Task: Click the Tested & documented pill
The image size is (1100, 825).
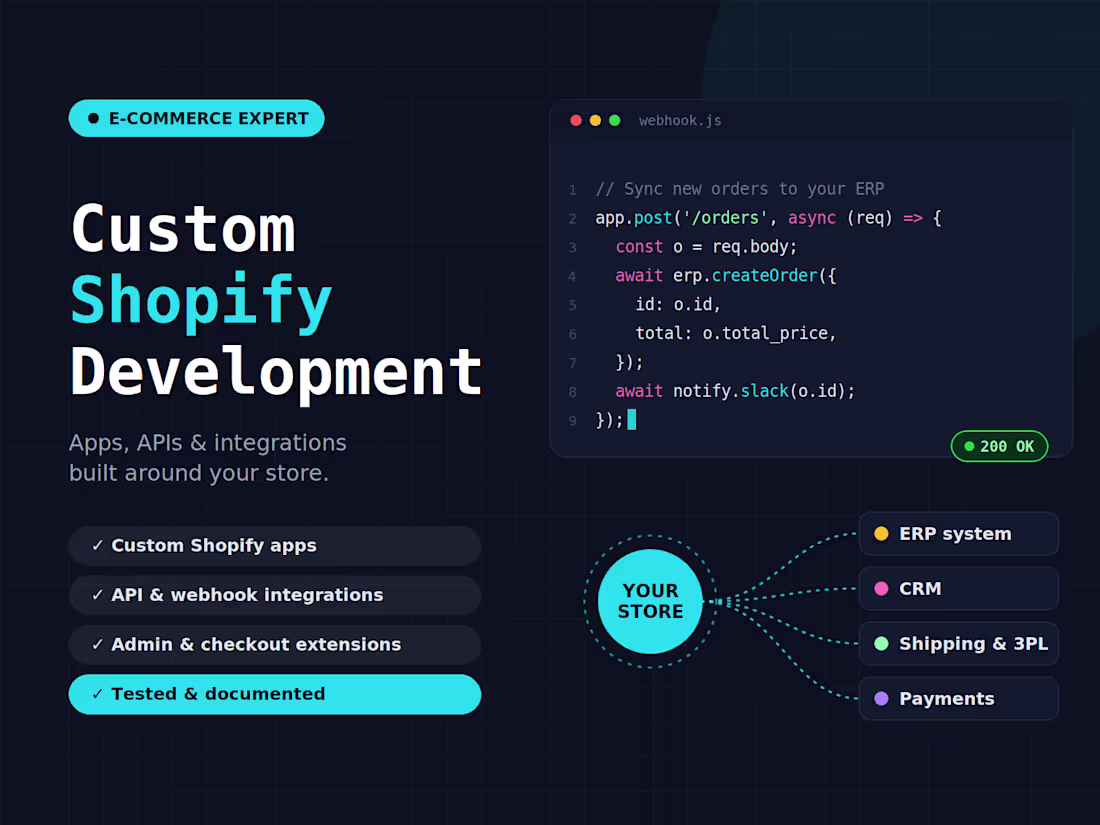Action: click(x=274, y=694)
